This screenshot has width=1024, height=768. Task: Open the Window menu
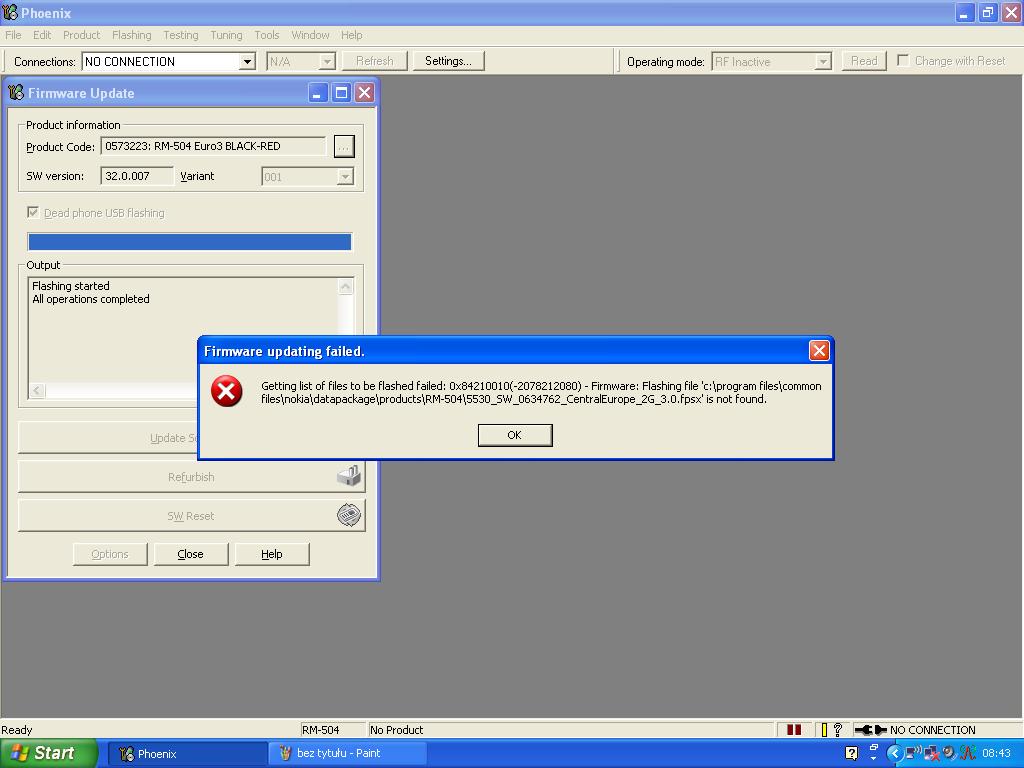click(x=310, y=35)
